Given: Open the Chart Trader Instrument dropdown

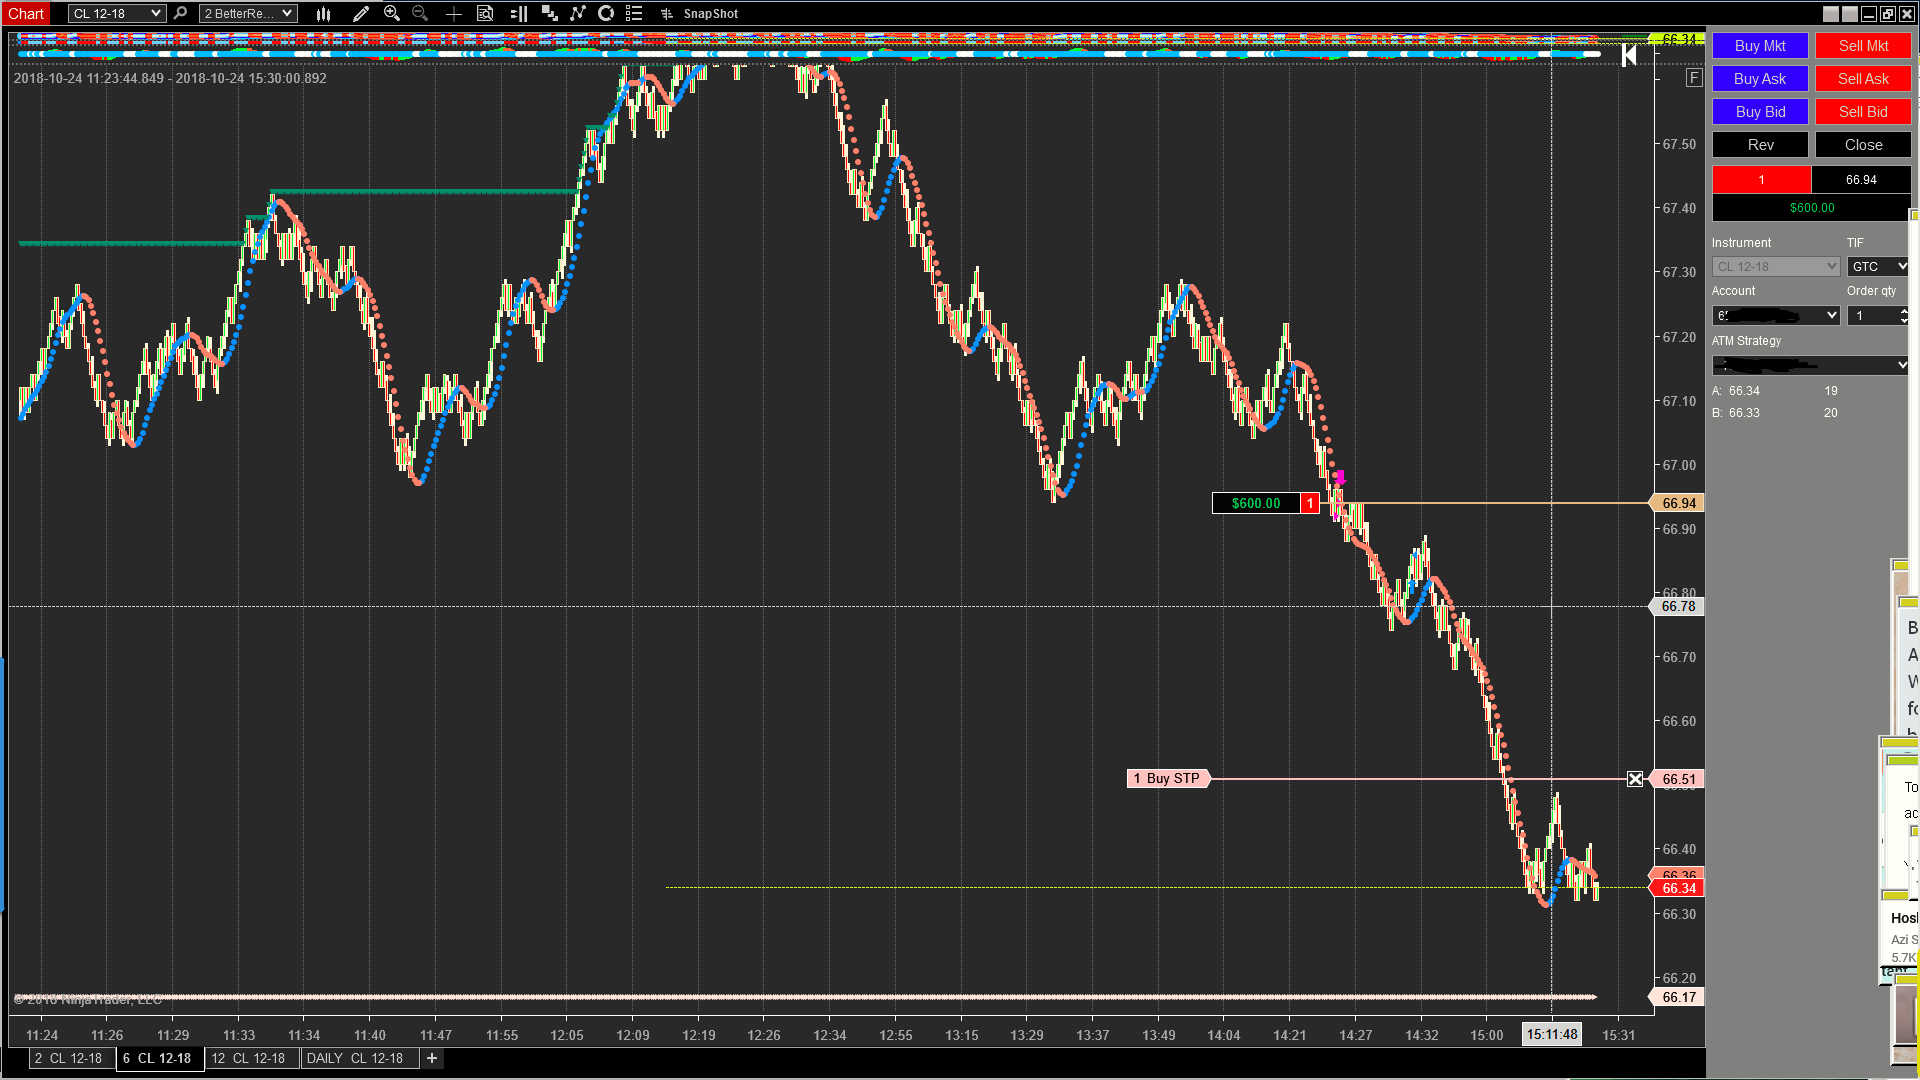Looking at the screenshot, I should [x=1776, y=267].
